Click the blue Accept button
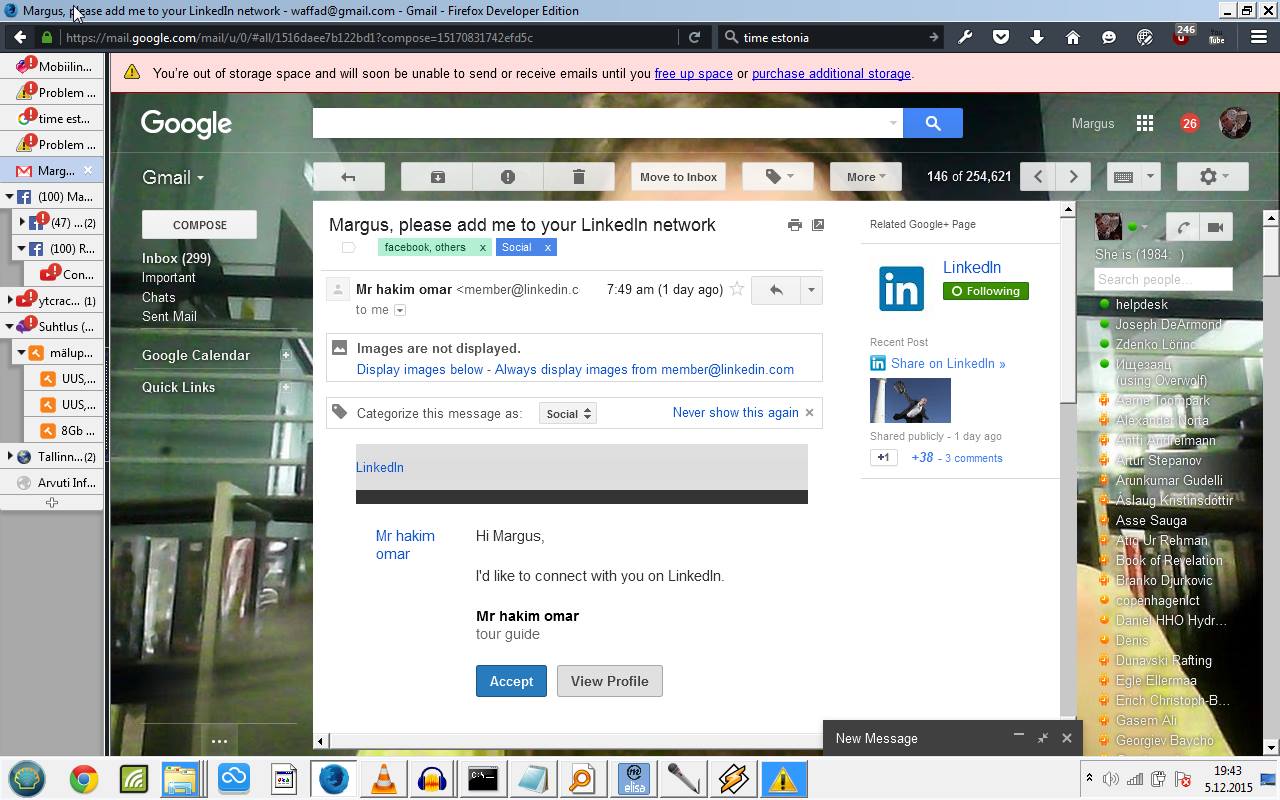Image resolution: width=1280 pixels, height=800 pixels. click(511, 681)
